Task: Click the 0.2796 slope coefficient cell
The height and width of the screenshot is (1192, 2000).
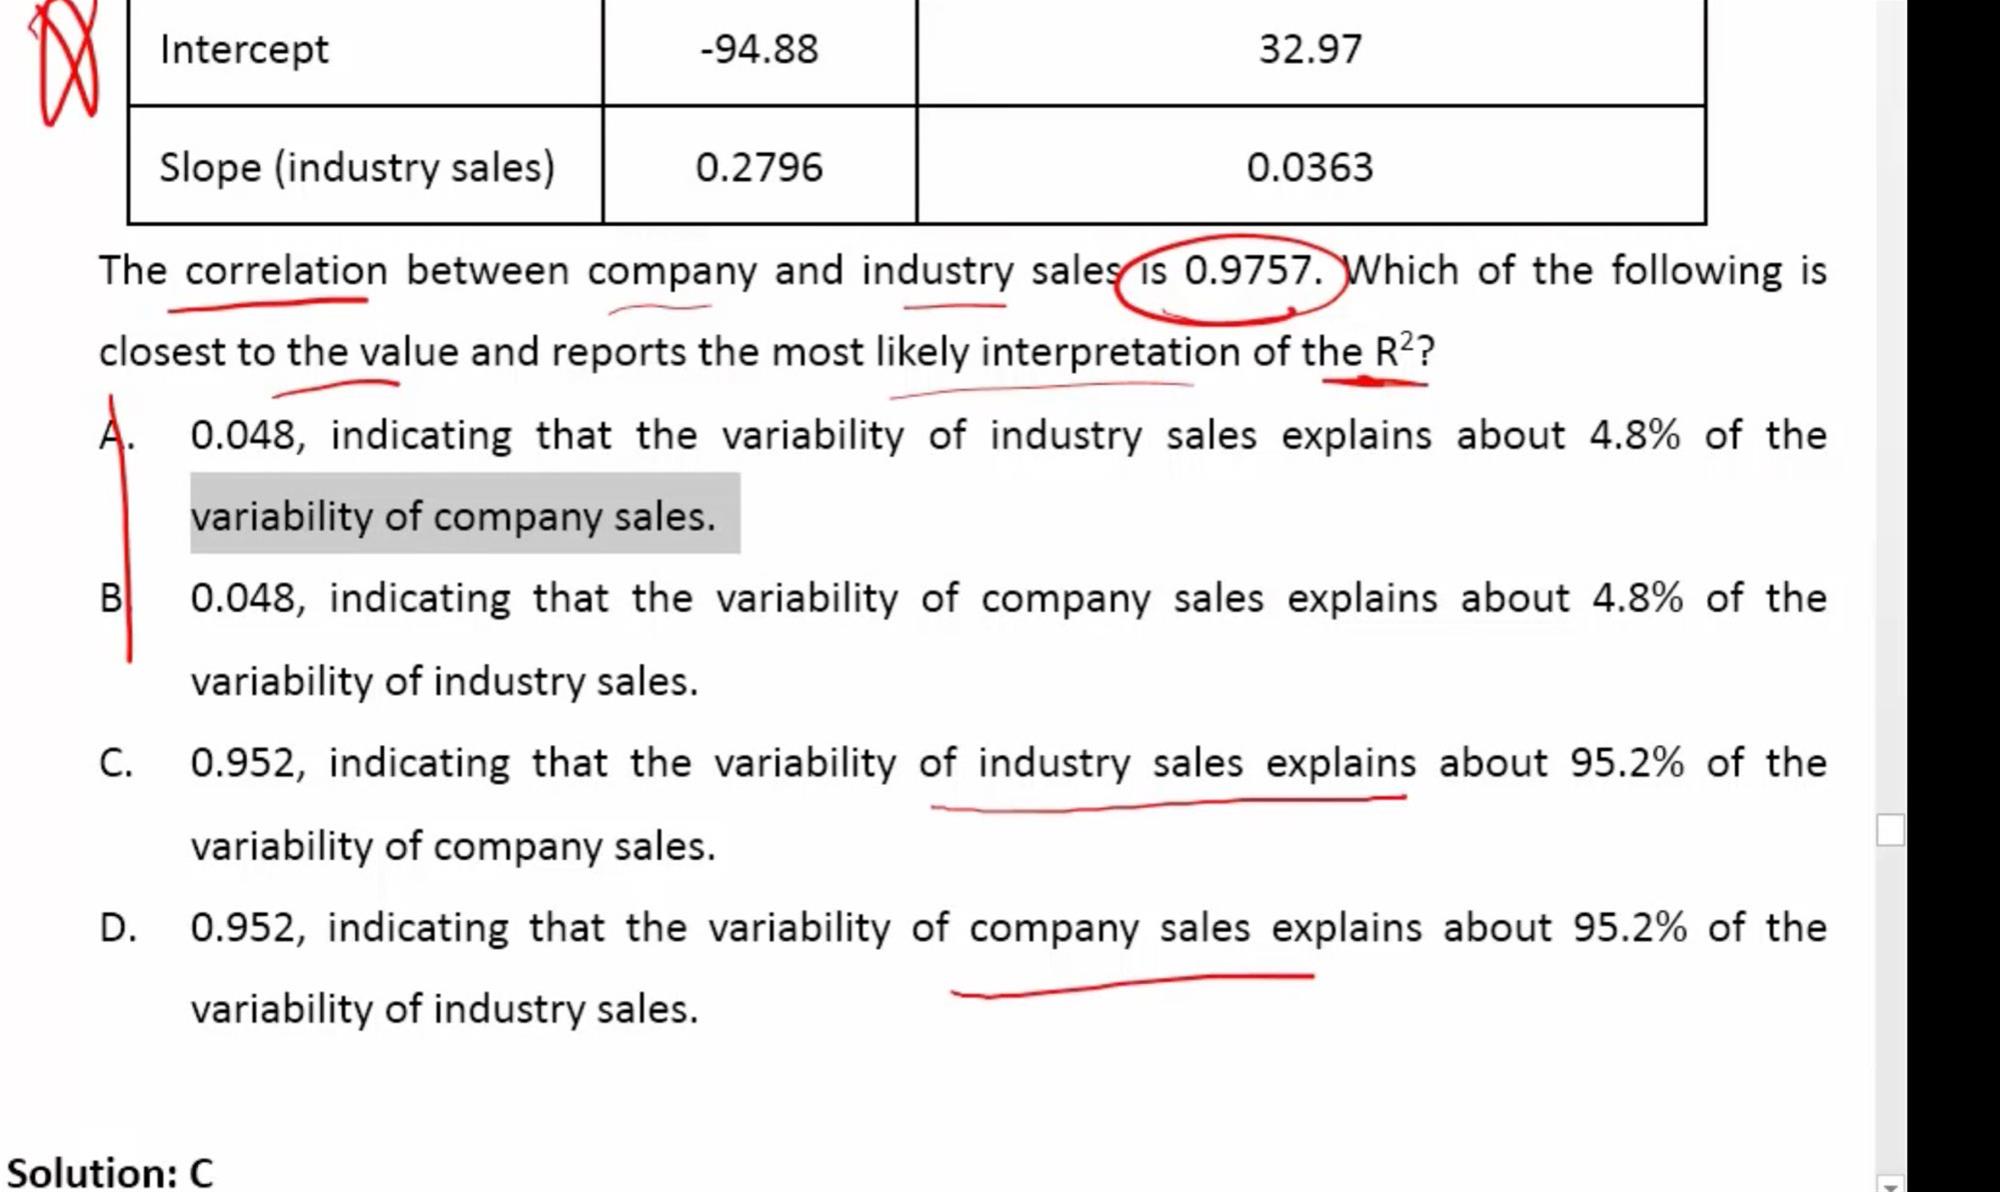Action: [759, 166]
